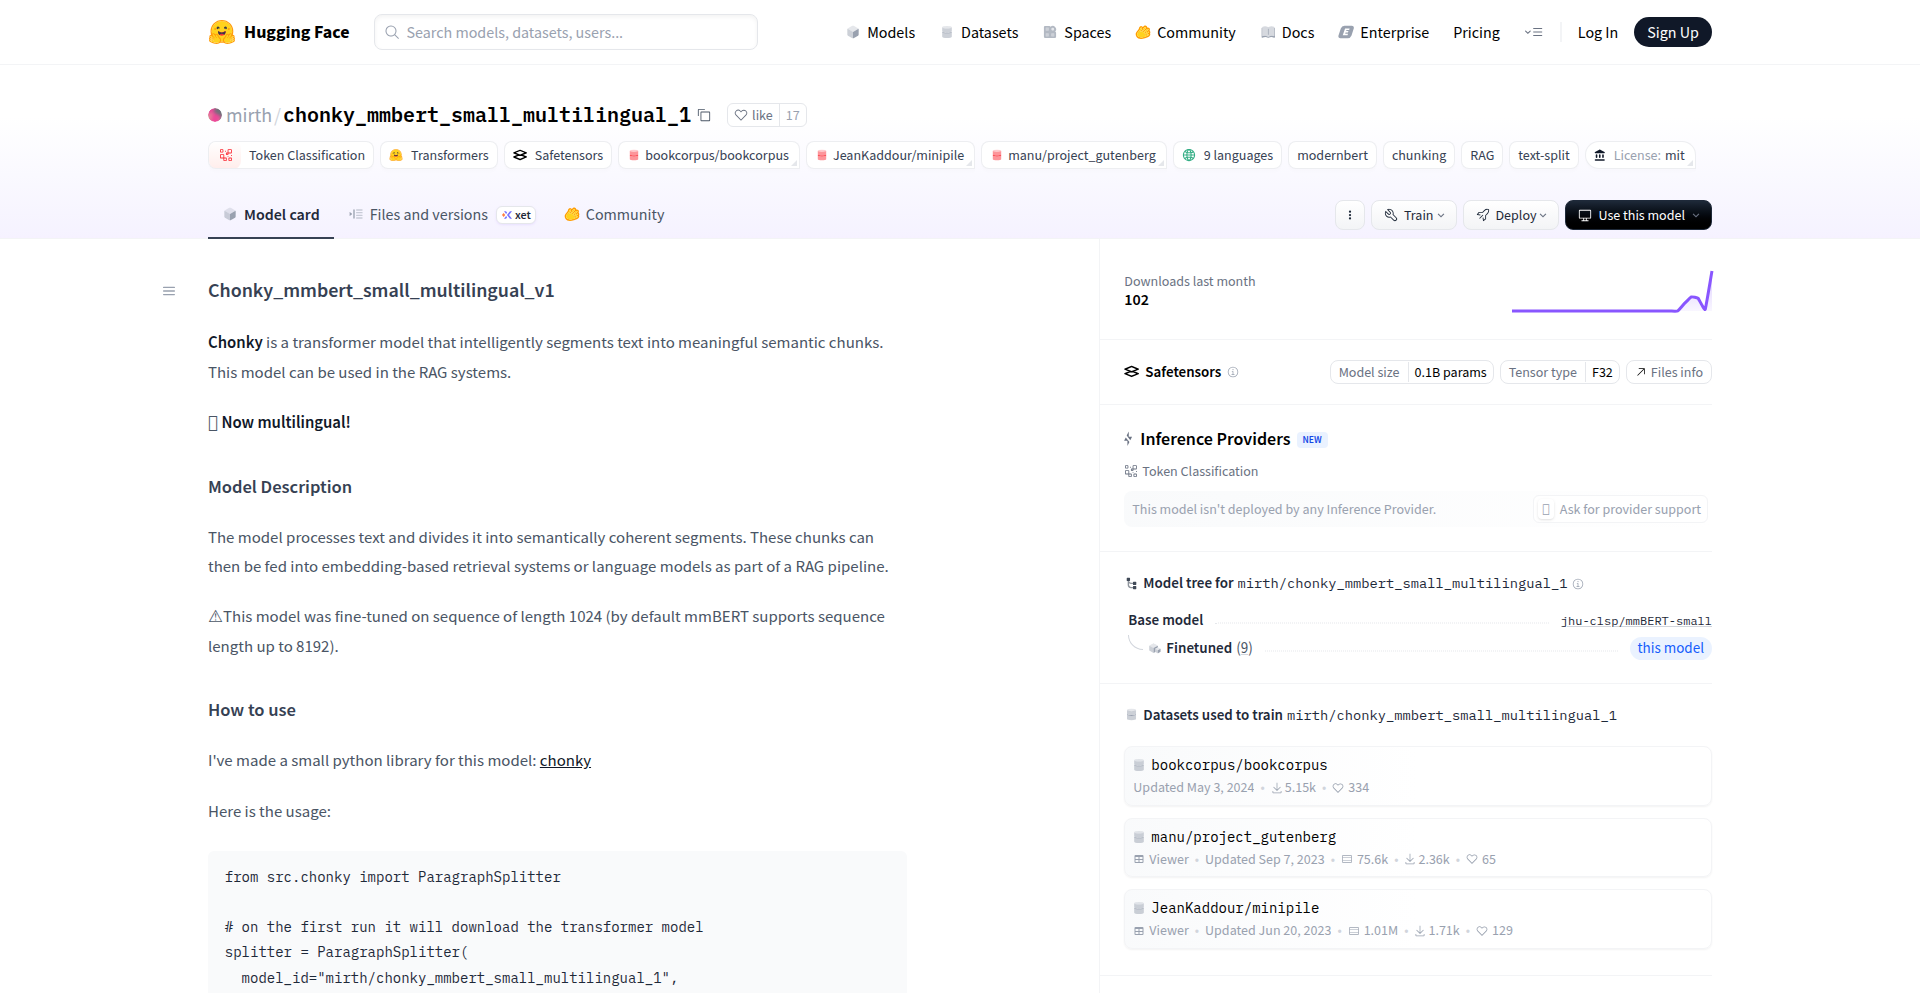Click the chunking tag
This screenshot has width=1920, height=993.
pos(1419,155)
